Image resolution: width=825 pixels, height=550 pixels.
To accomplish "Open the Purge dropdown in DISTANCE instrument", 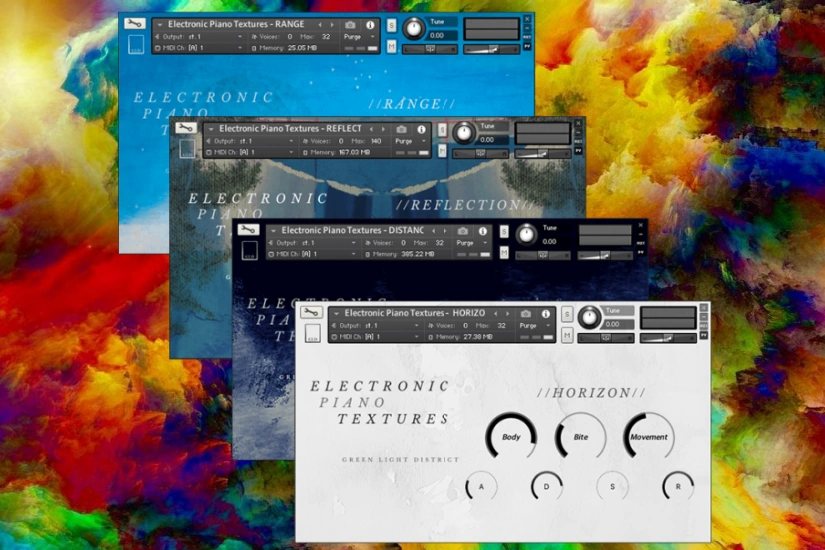I will coord(471,243).
